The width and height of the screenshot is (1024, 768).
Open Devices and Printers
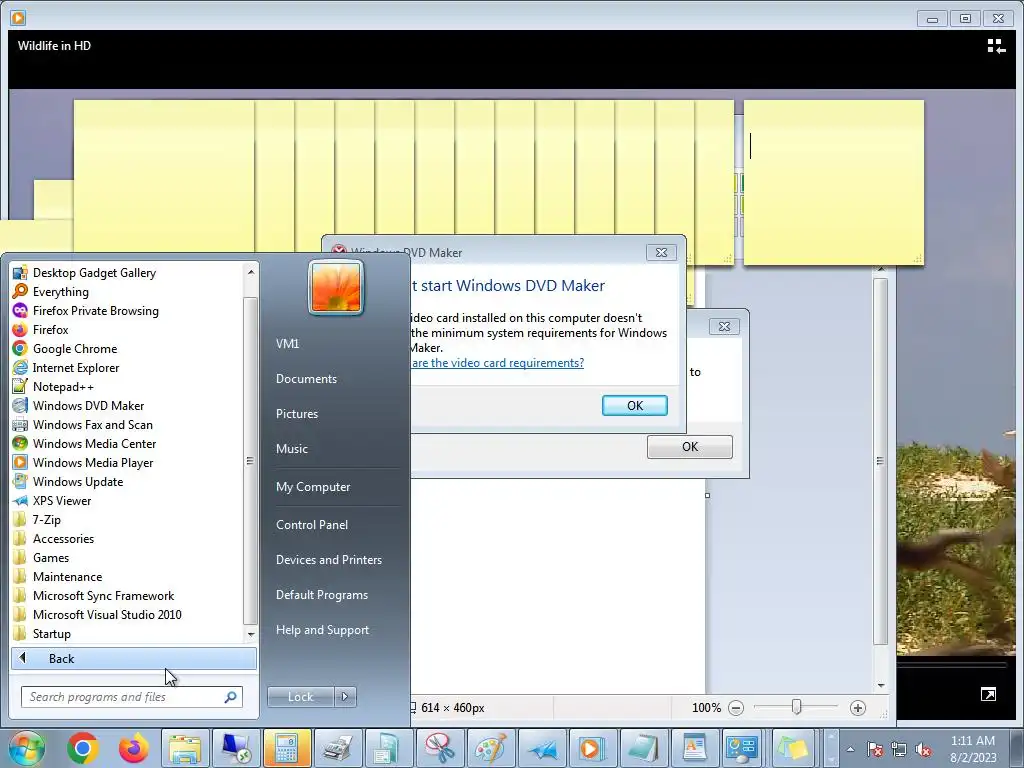click(x=328, y=560)
